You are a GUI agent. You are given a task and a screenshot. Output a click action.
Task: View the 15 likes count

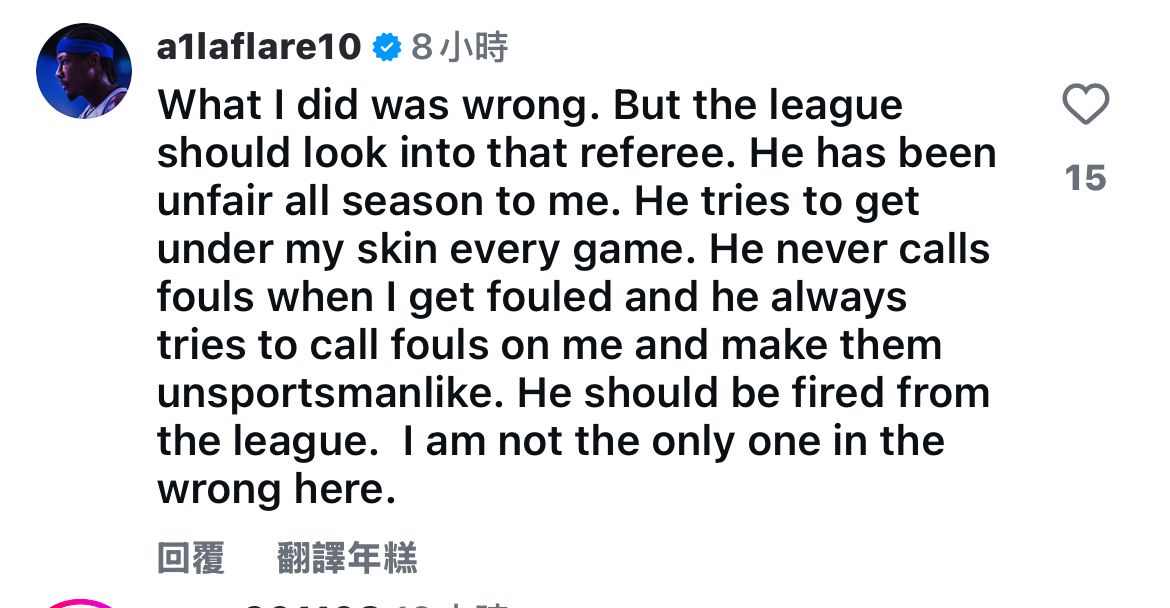[1085, 179]
